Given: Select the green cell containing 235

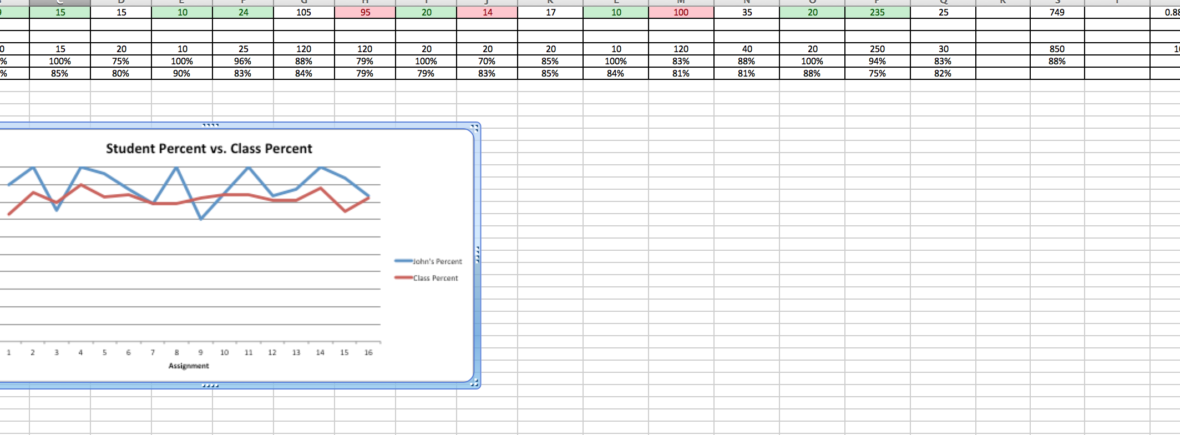Looking at the screenshot, I should pyautogui.click(x=877, y=13).
